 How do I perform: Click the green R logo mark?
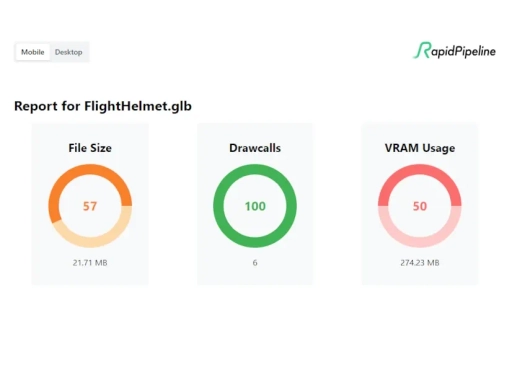pos(422,50)
